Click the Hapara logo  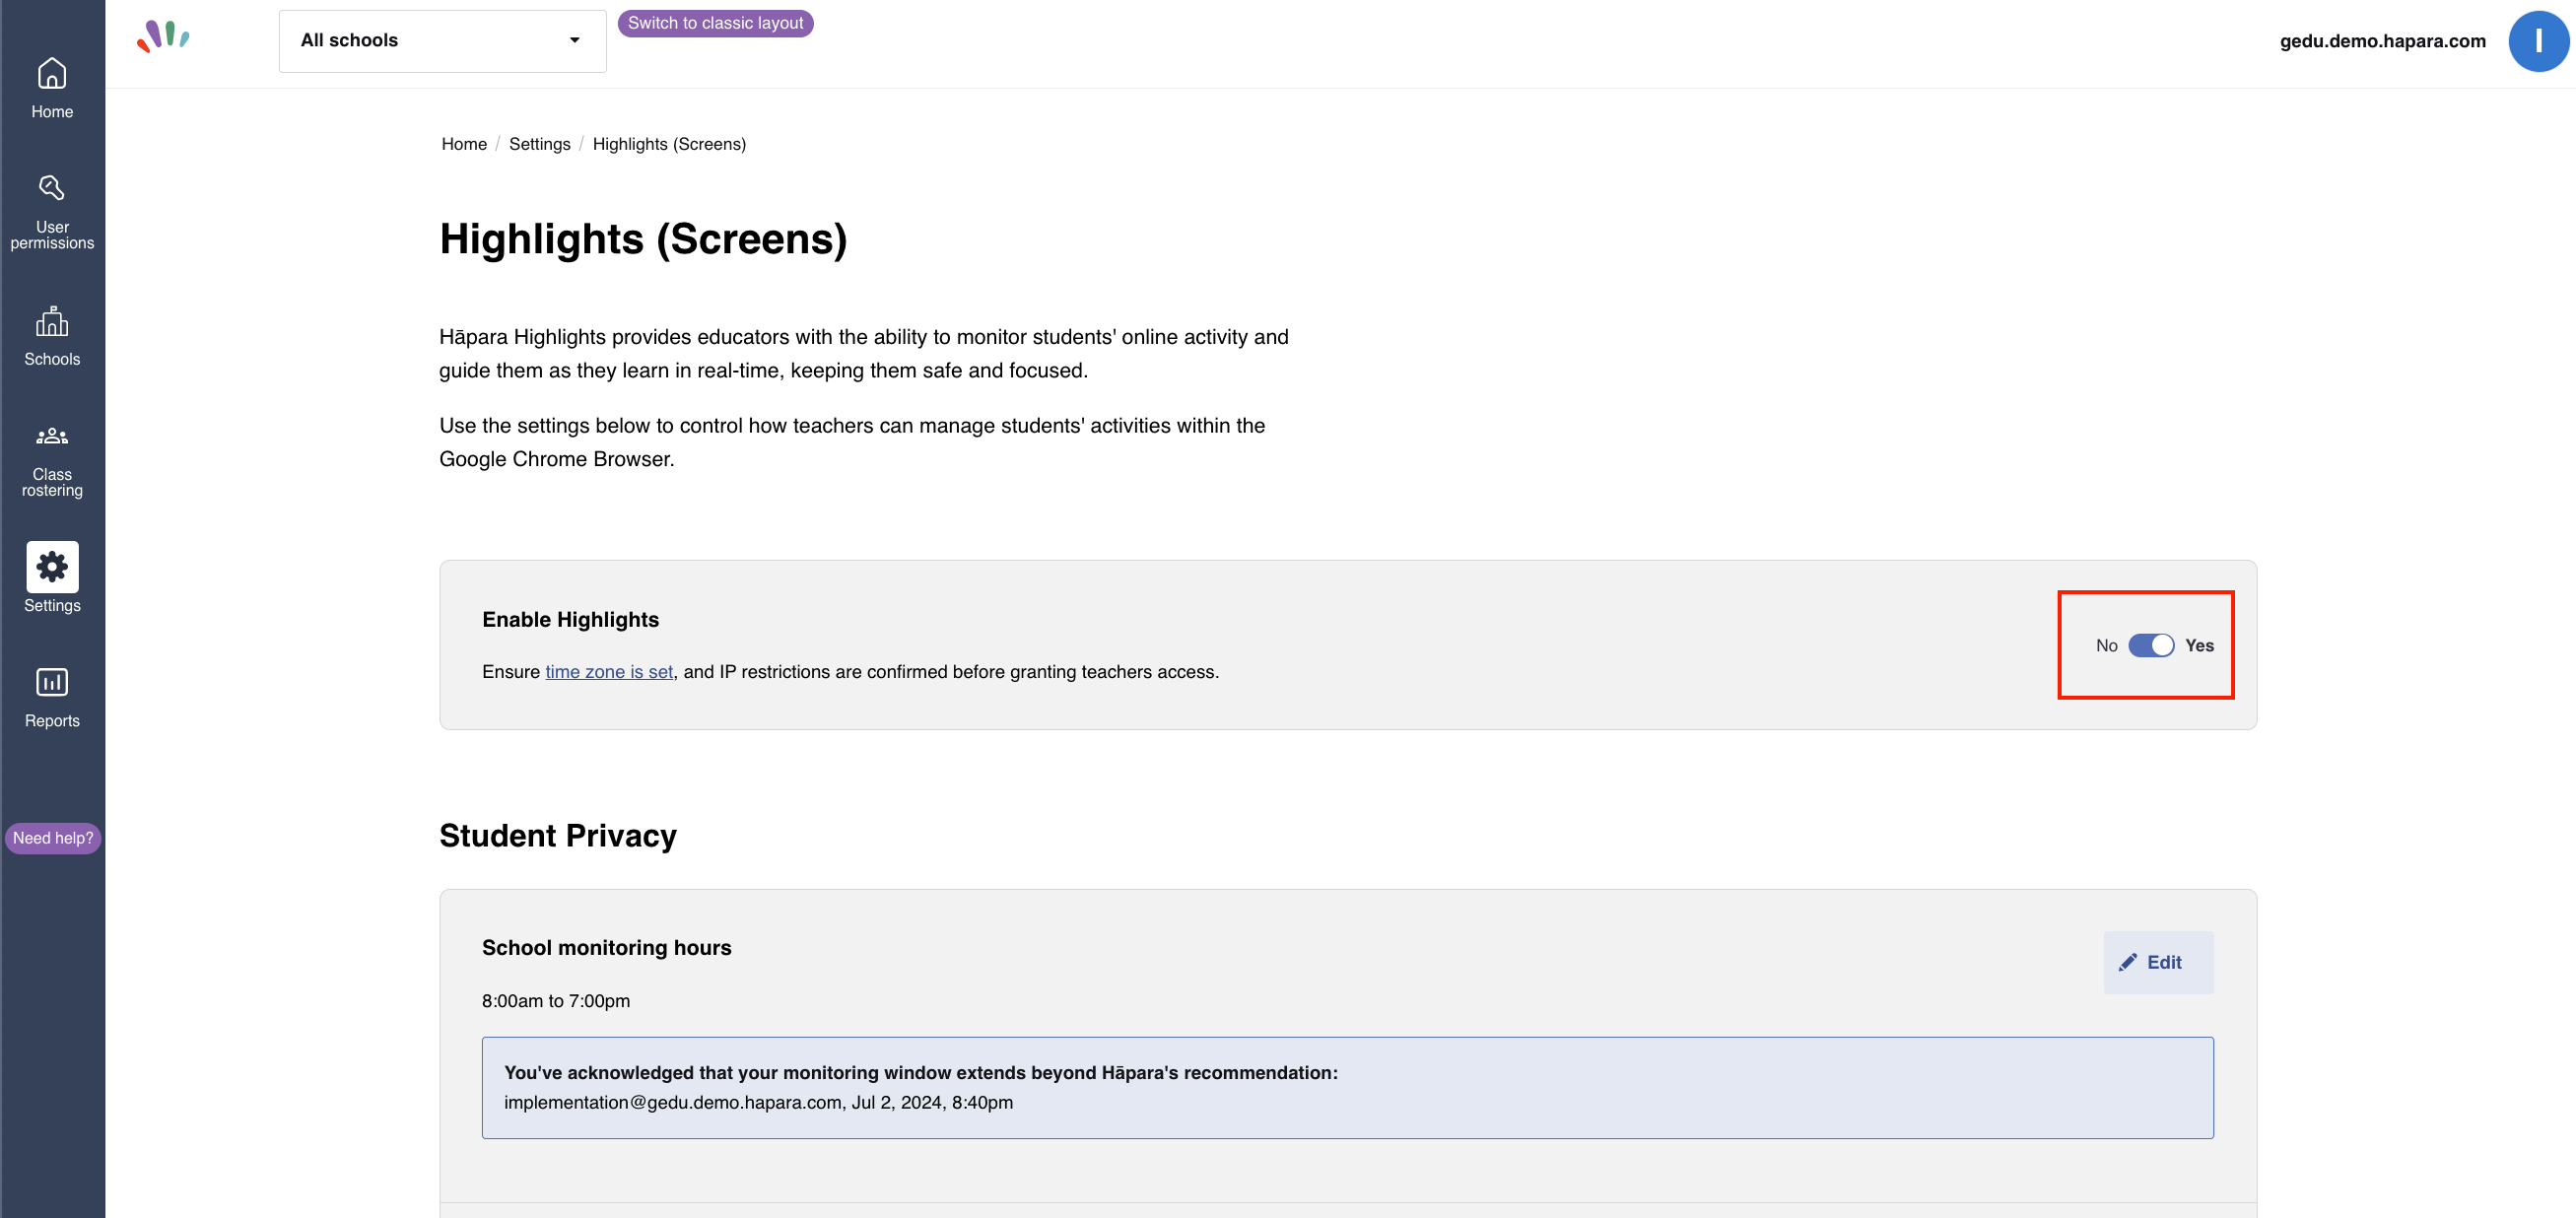pos(163,37)
